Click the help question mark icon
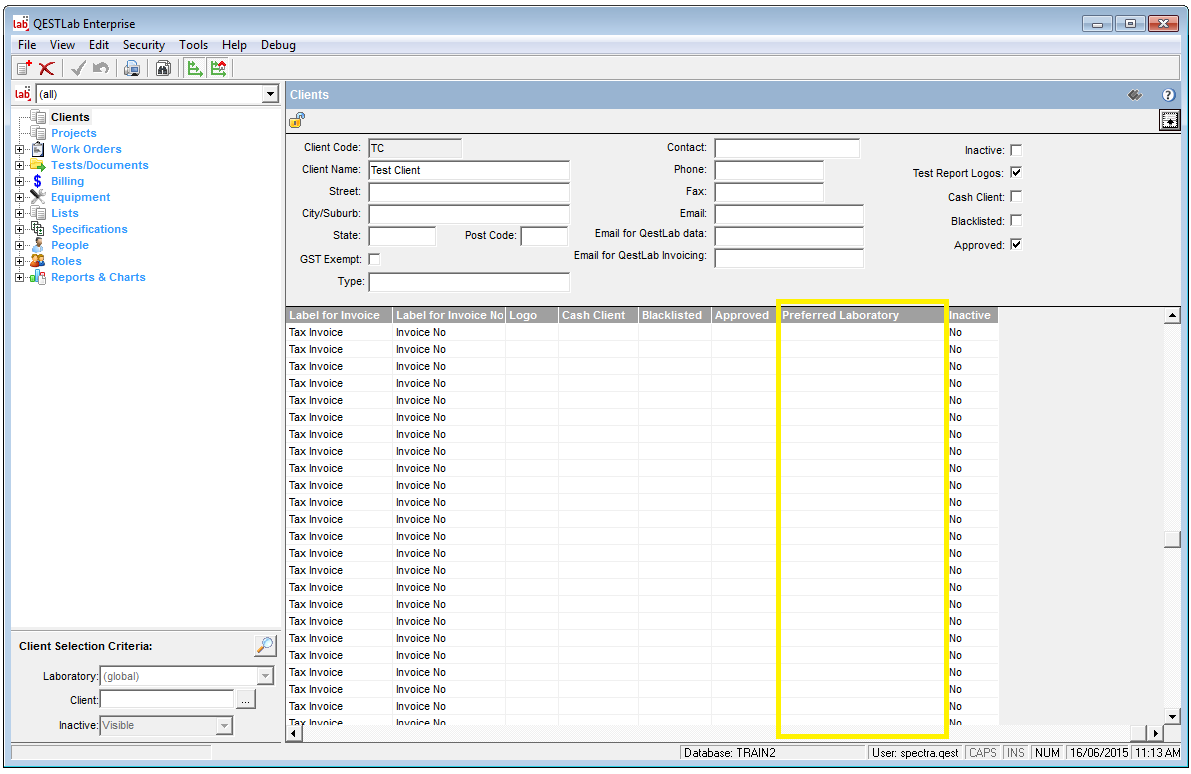Image resolution: width=1191 pixels, height=774 pixels. [x=1168, y=95]
